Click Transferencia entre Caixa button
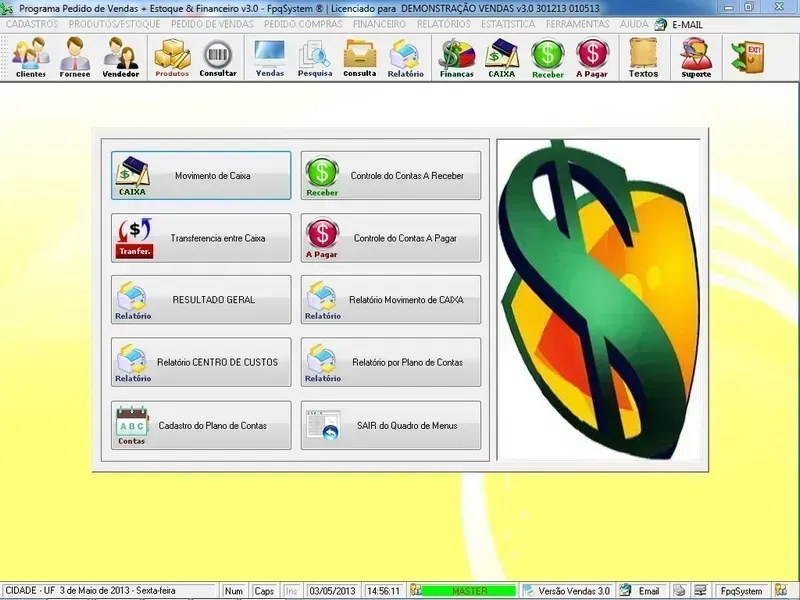This screenshot has height=600, width=800. [201, 238]
